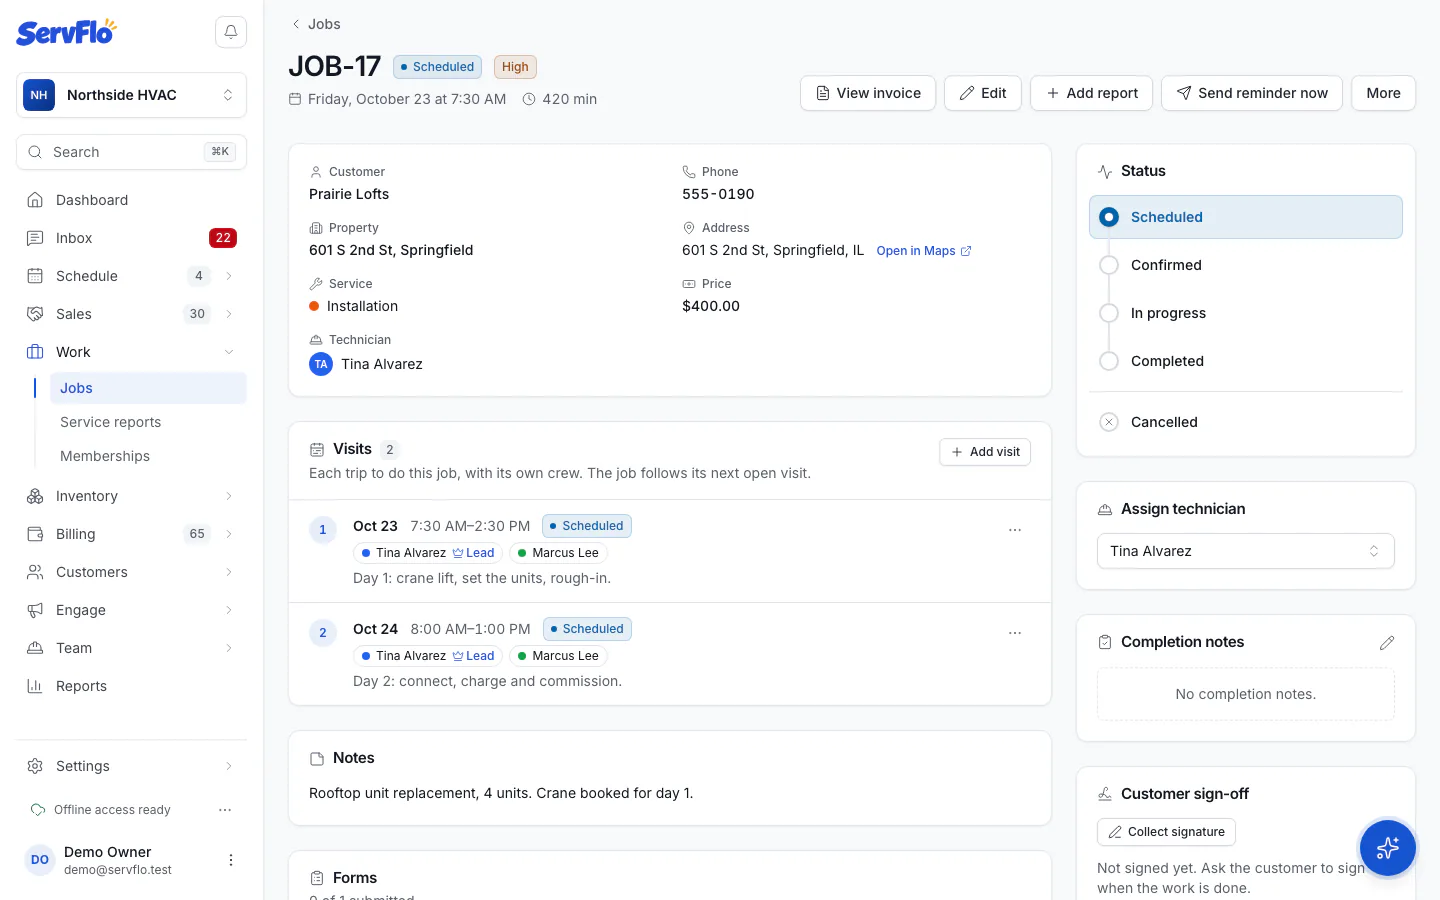Expand the Billing sidebar section
Image resolution: width=1440 pixels, height=900 pixels.
[229, 534]
